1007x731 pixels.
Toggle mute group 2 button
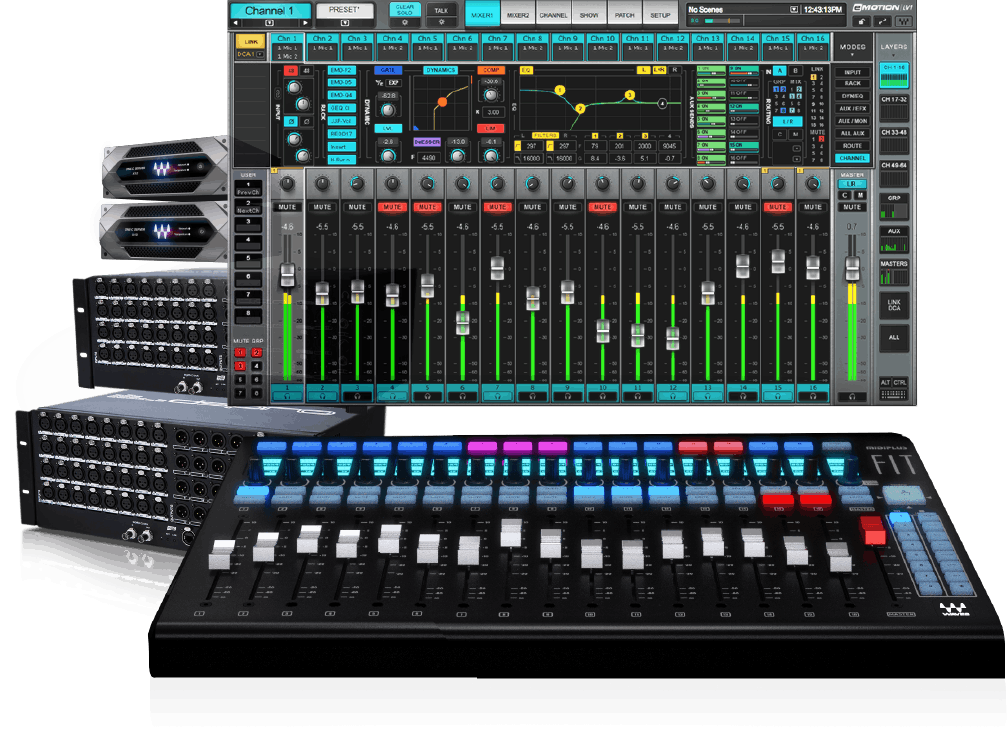click(x=256, y=353)
